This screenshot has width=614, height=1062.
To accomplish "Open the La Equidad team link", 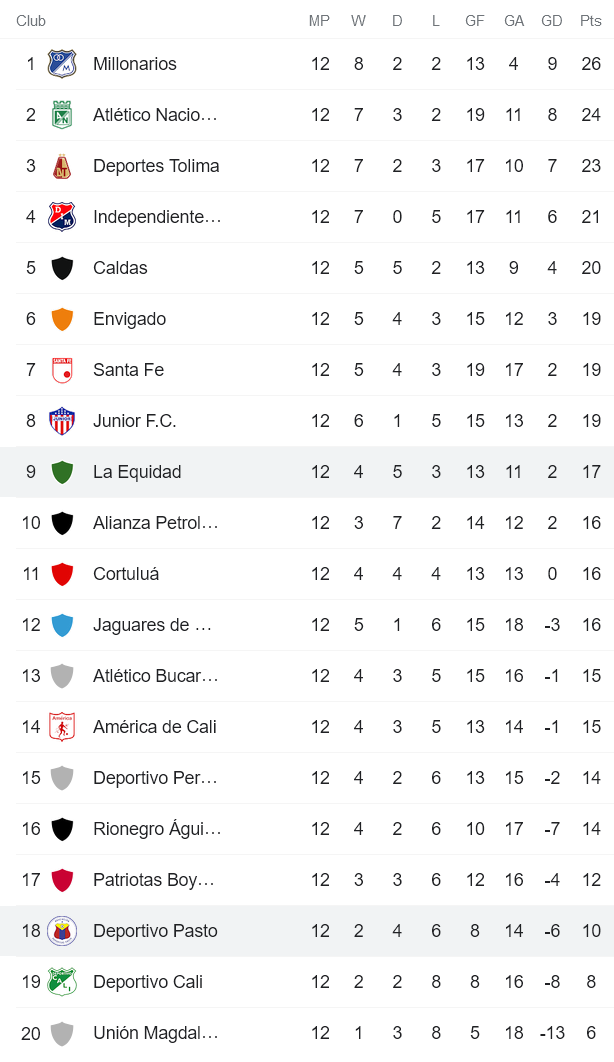I will (x=137, y=472).
